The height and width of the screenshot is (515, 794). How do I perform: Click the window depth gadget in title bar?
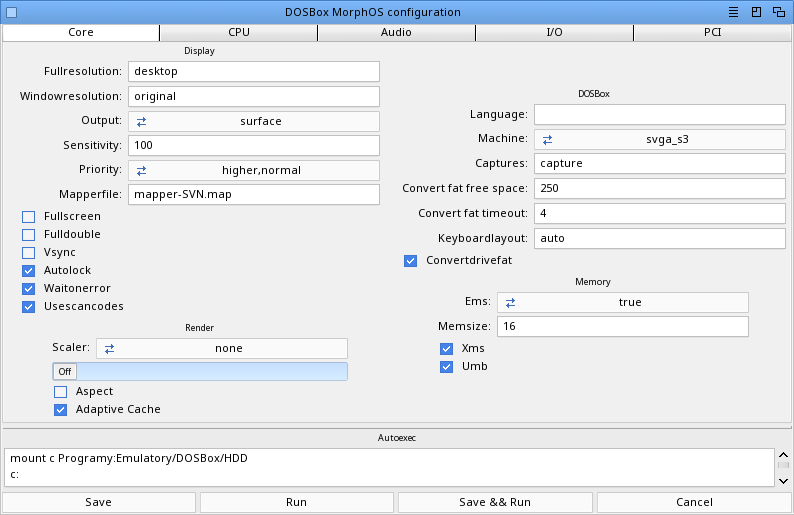tap(779, 12)
